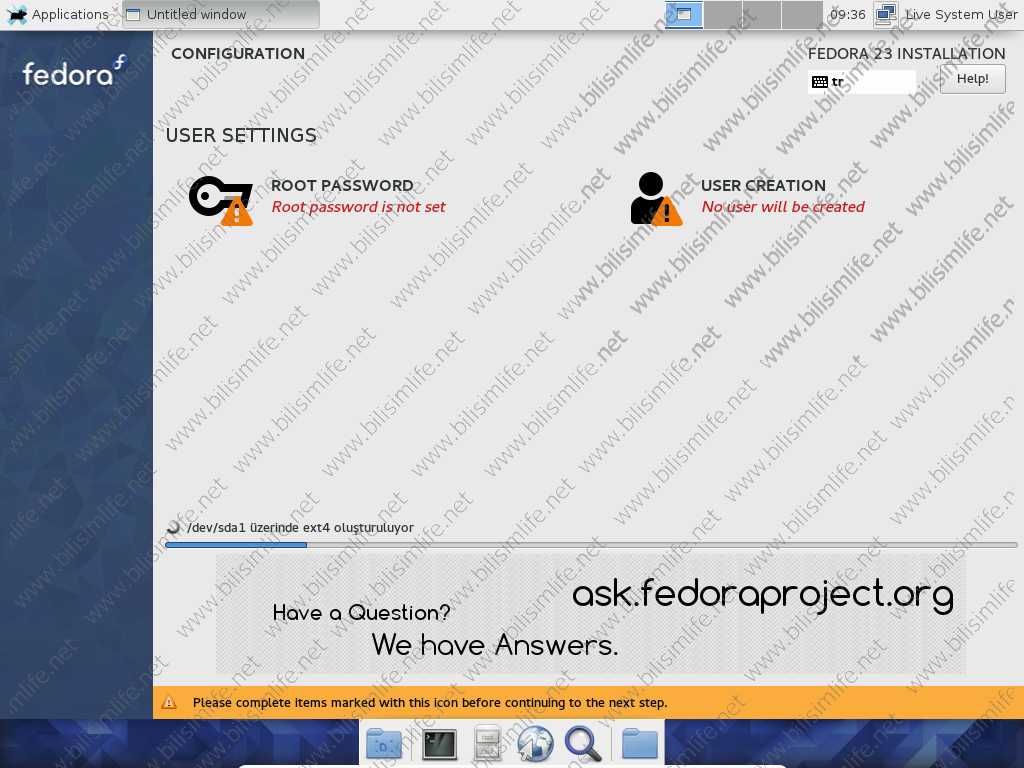The image size is (1024, 768).
Task: Click 'Root password is not set' status
Action: [x=359, y=207]
